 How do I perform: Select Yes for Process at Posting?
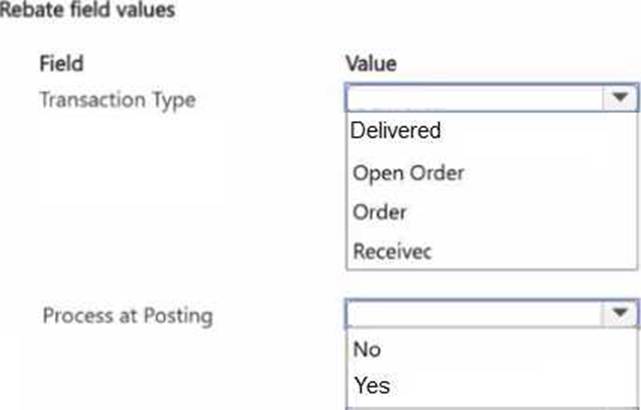pos(371,385)
